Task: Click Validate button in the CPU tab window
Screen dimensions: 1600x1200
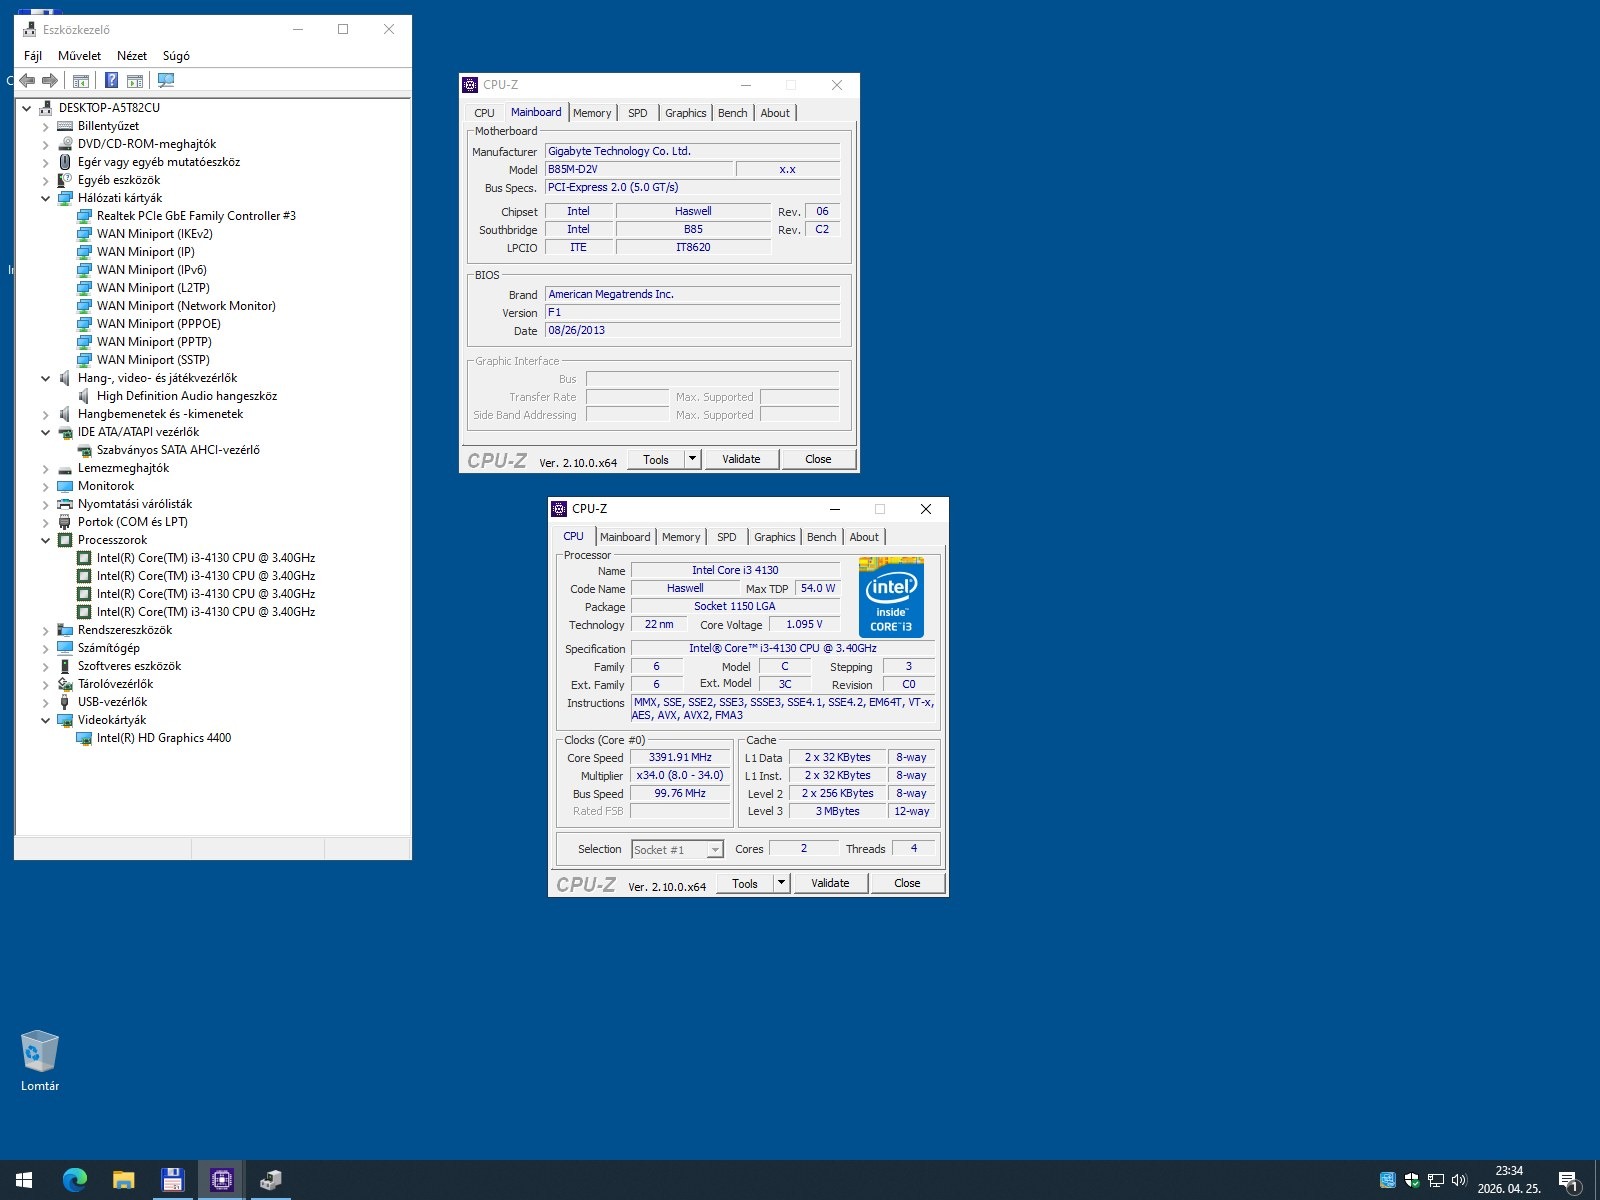Action: pos(830,883)
